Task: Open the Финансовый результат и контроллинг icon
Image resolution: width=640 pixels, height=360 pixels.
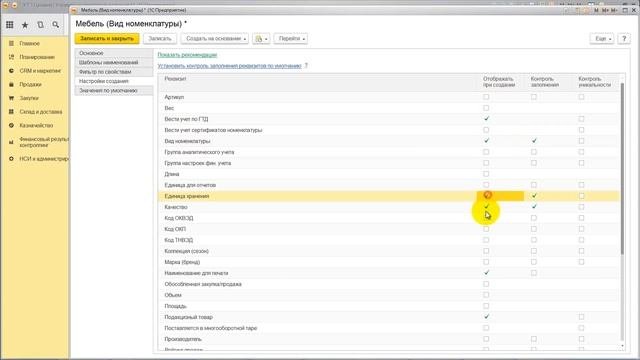Action: click(x=11, y=142)
